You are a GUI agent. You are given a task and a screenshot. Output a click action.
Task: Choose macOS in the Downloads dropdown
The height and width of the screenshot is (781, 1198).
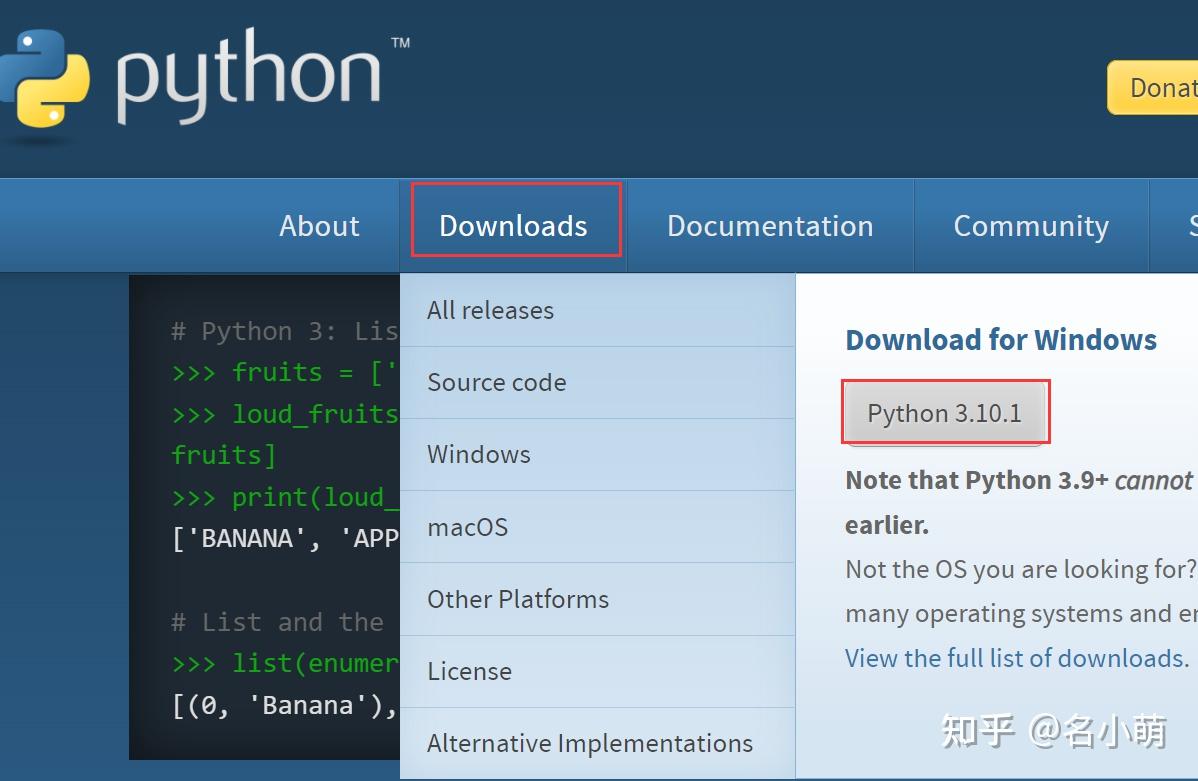click(x=597, y=527)
